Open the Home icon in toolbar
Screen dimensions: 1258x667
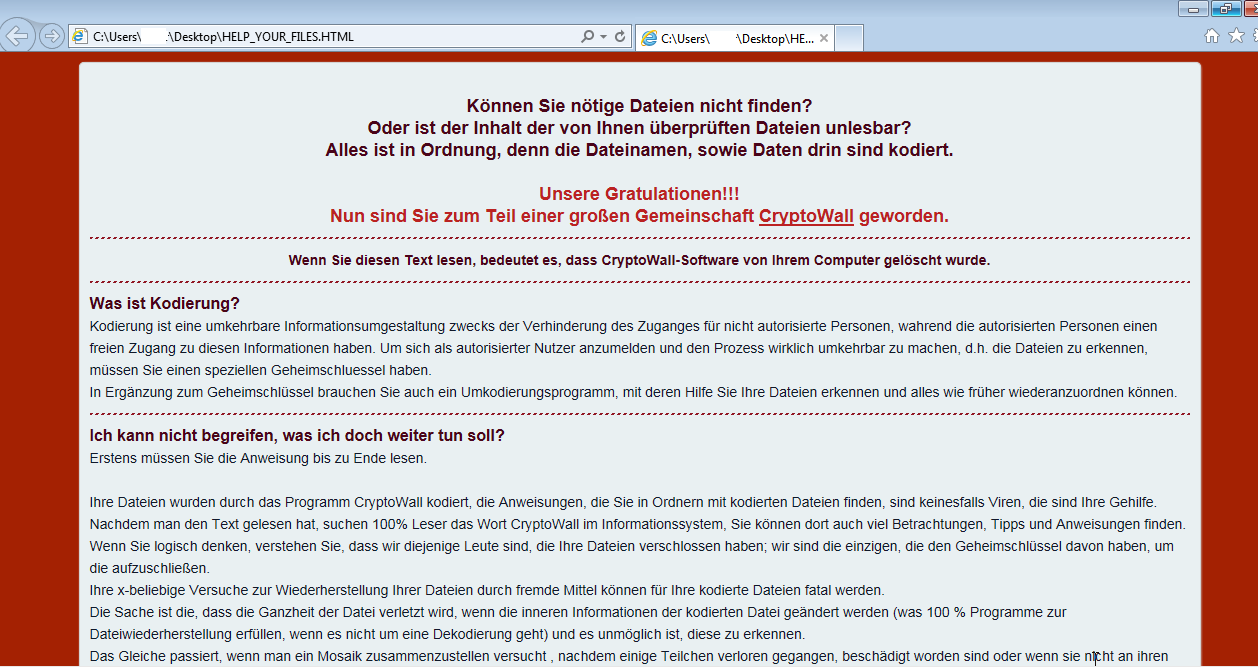click(1211, 36)
